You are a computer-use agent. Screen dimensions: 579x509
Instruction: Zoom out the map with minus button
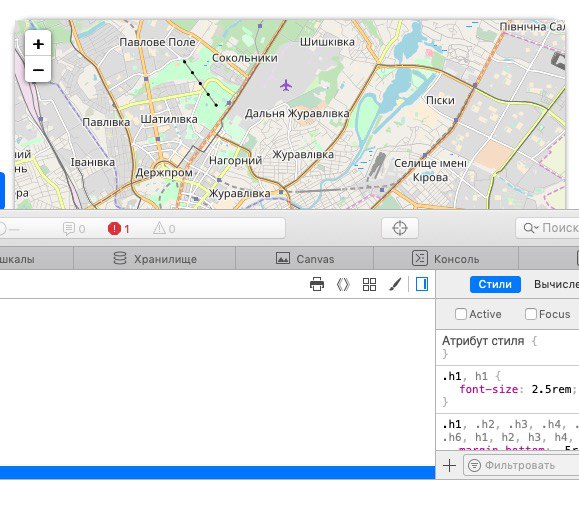[x=38, y=69]
